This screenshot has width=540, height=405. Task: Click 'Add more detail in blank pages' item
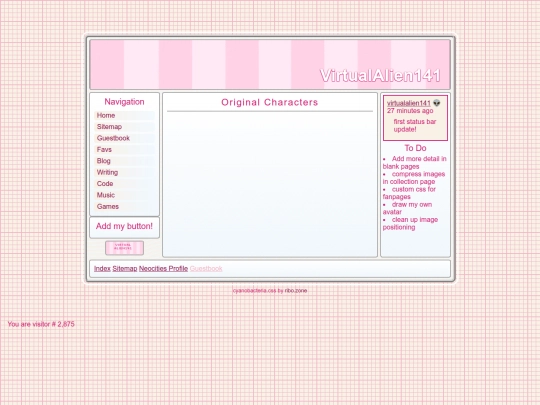tap(415, 163)
